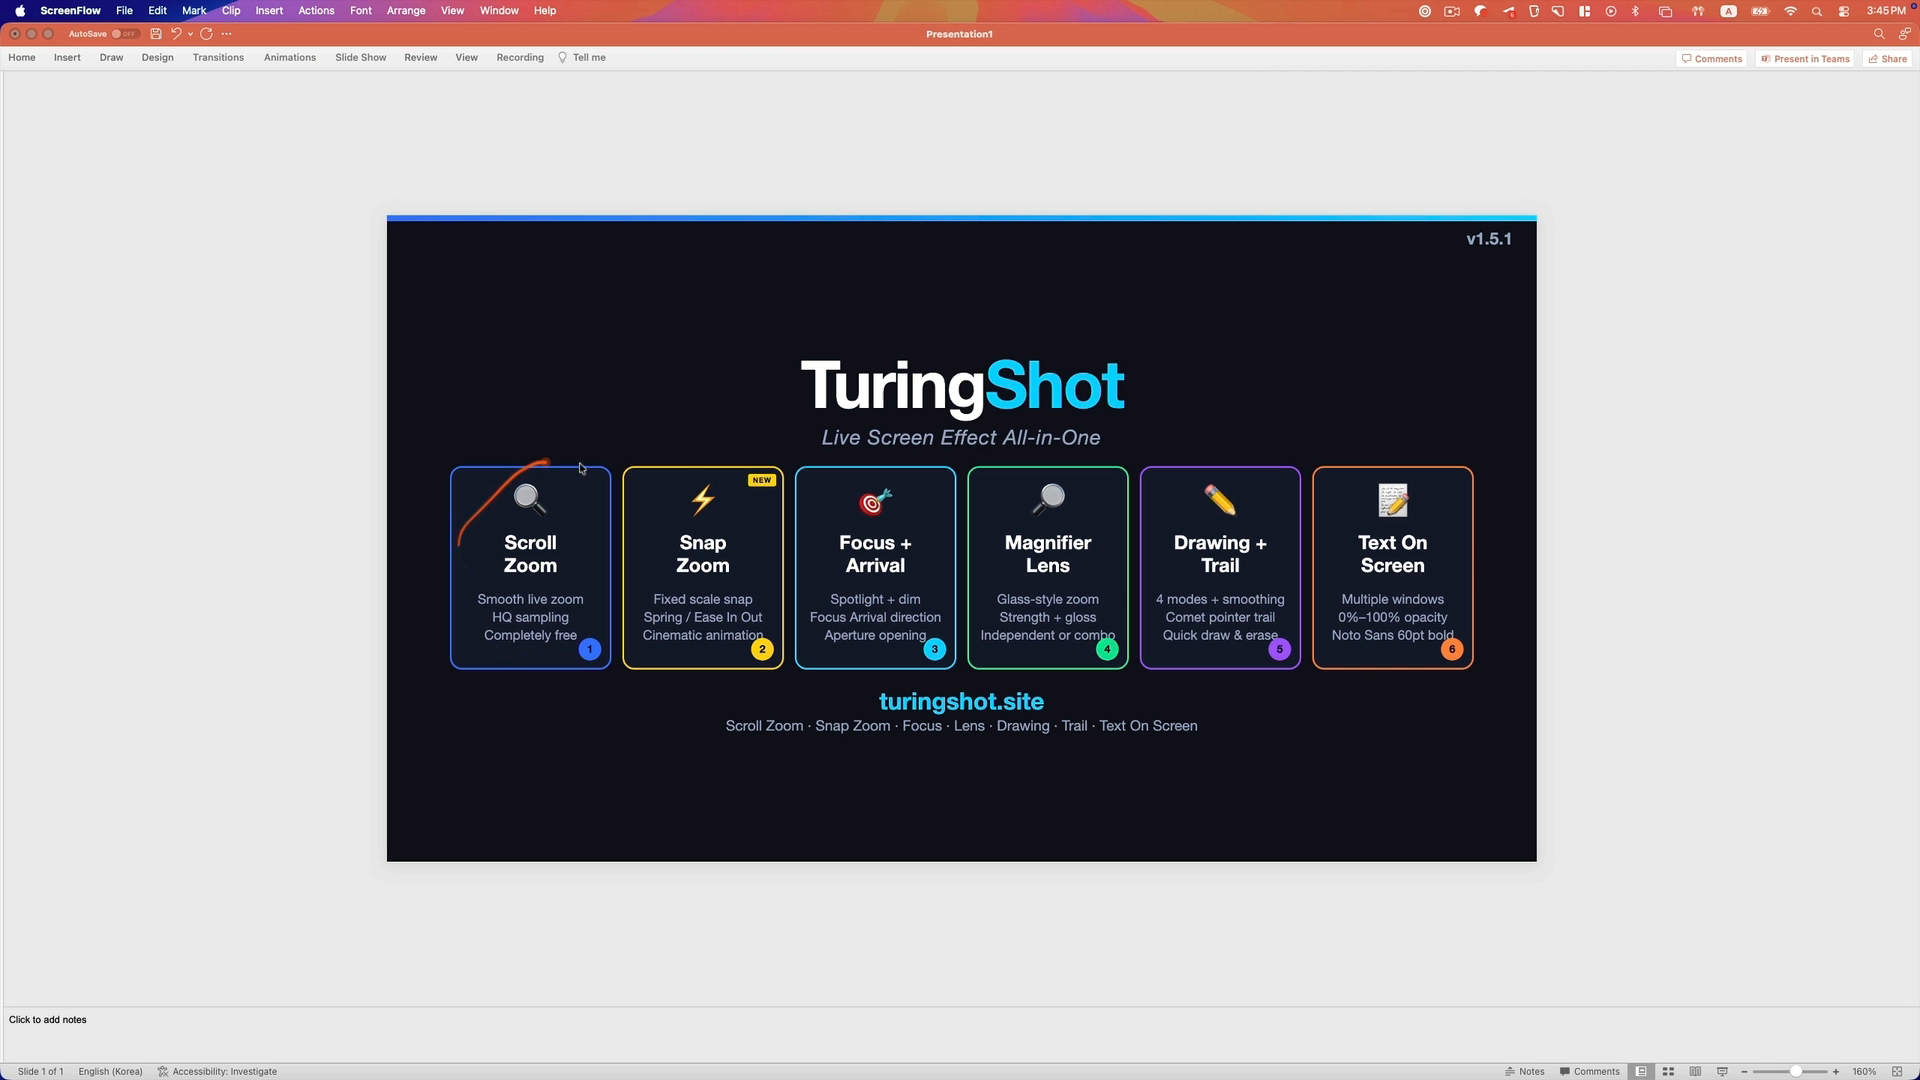The image size is (1920, 1080).
Task: Open the Help menu
Action: (x=545, y=11)
